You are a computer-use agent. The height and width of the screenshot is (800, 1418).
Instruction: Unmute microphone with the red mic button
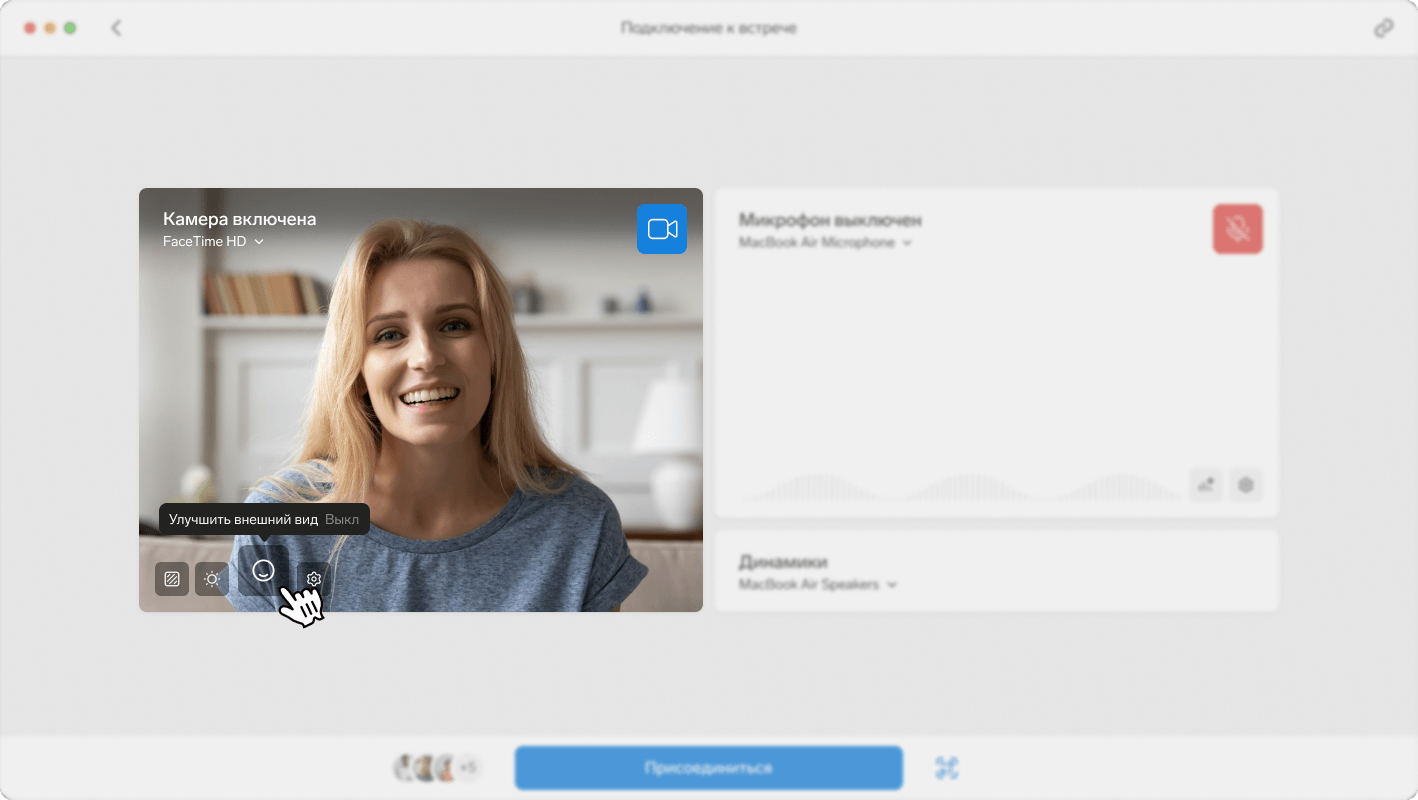click(1237, 229)
